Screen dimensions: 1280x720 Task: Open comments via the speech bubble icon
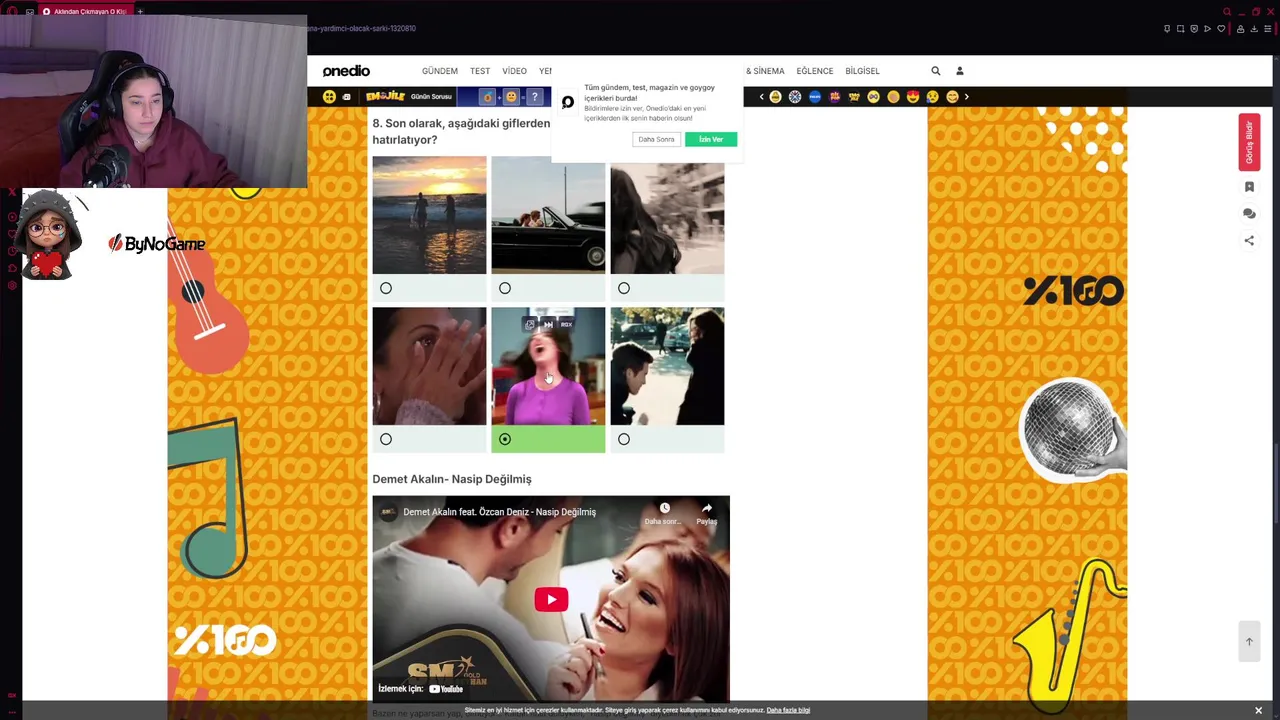[x=1249, y=214]
